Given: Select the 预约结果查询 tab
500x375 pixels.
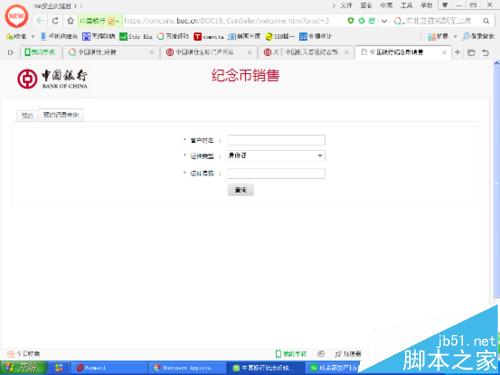Looking at the screenshot, I should click(61, 115).
